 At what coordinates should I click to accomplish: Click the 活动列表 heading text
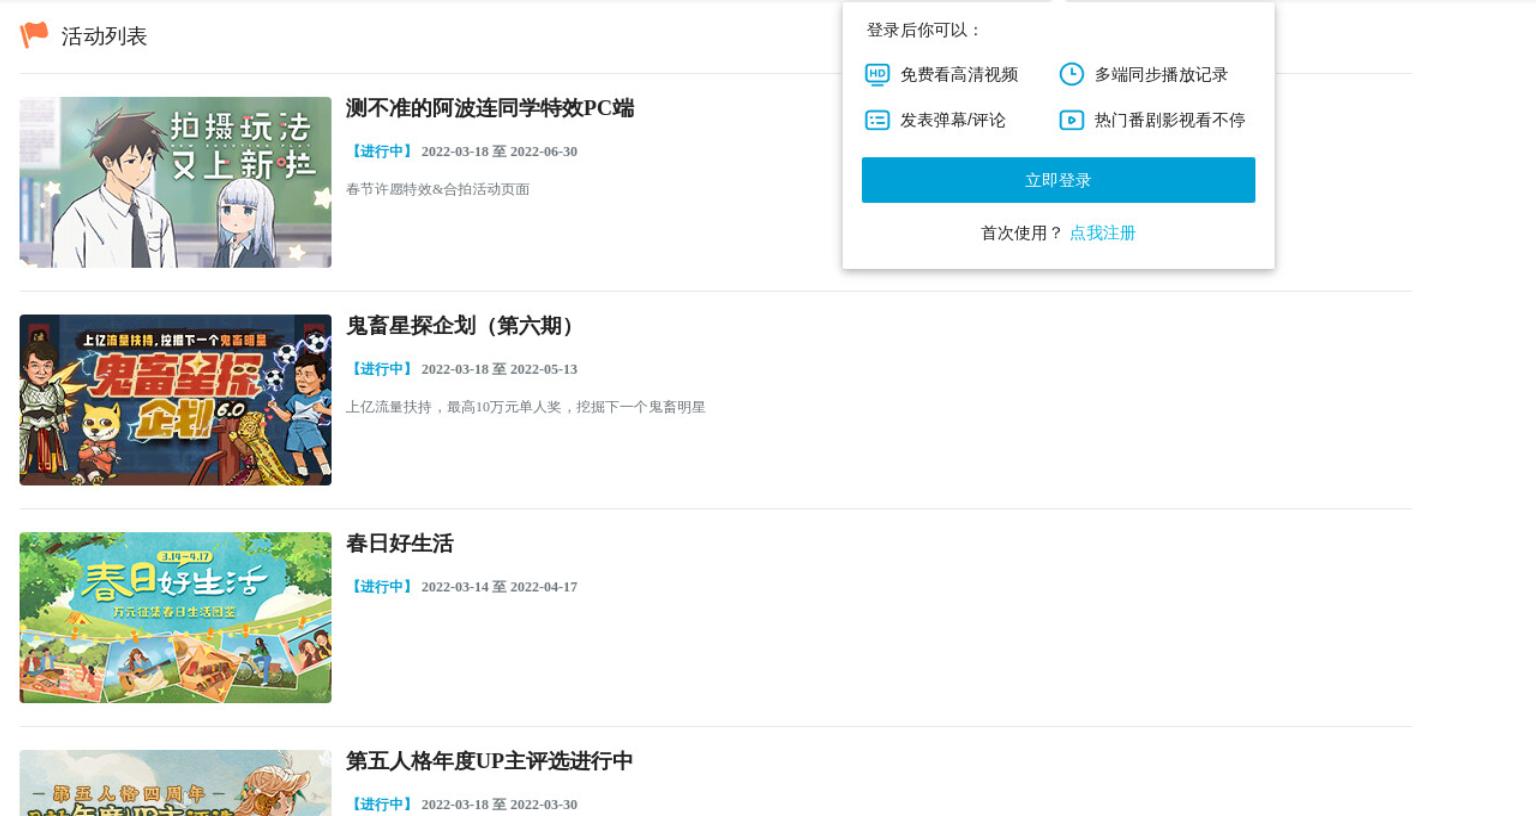pos(104,36)
